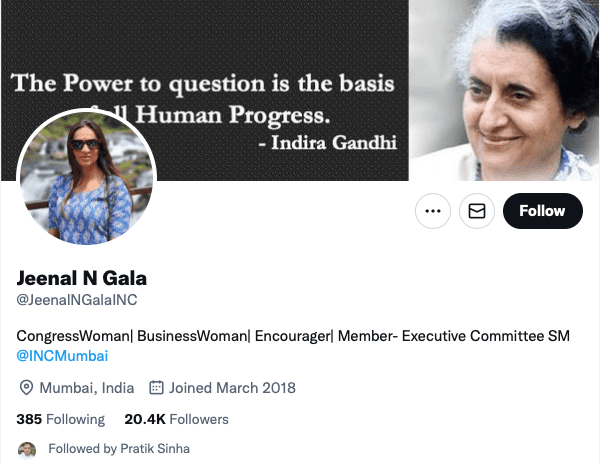Follow Jeenal N Gala's account
The image size is (608, 464).
(x=542, y=211)
